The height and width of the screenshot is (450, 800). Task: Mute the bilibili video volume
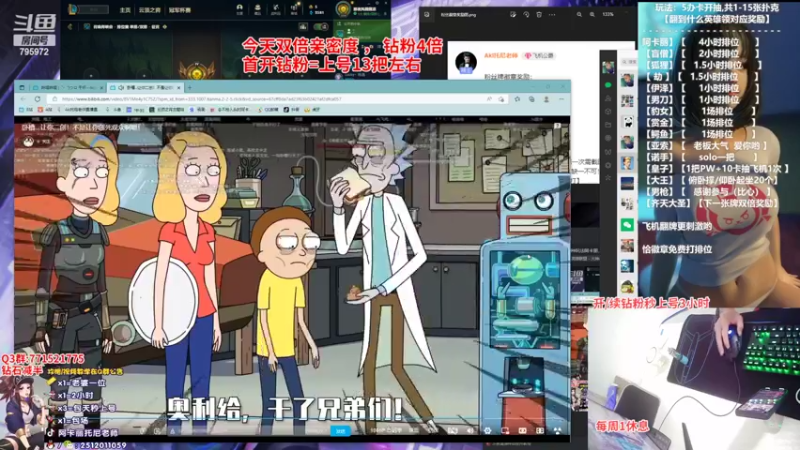(470, 431)
